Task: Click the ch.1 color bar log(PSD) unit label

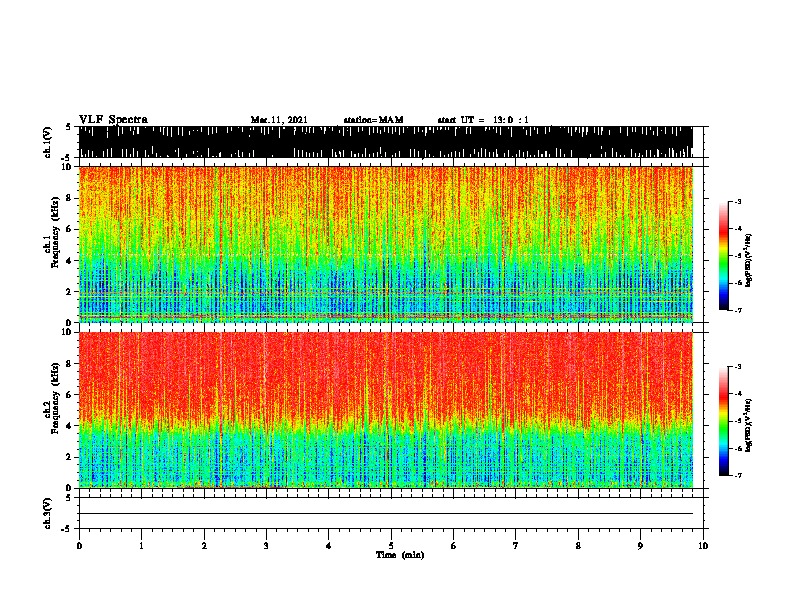Action: tap(749, 261)
